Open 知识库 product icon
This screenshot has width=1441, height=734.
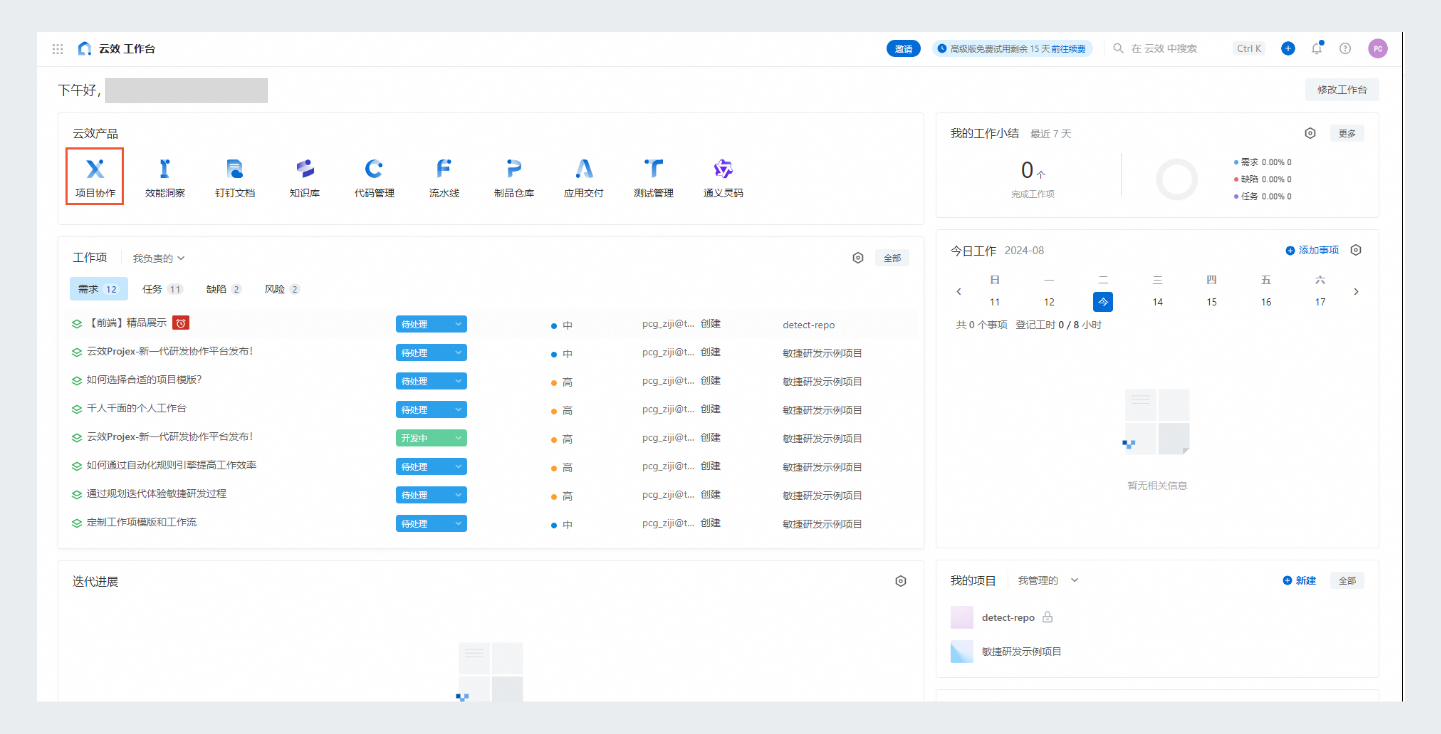pos(305,178)
